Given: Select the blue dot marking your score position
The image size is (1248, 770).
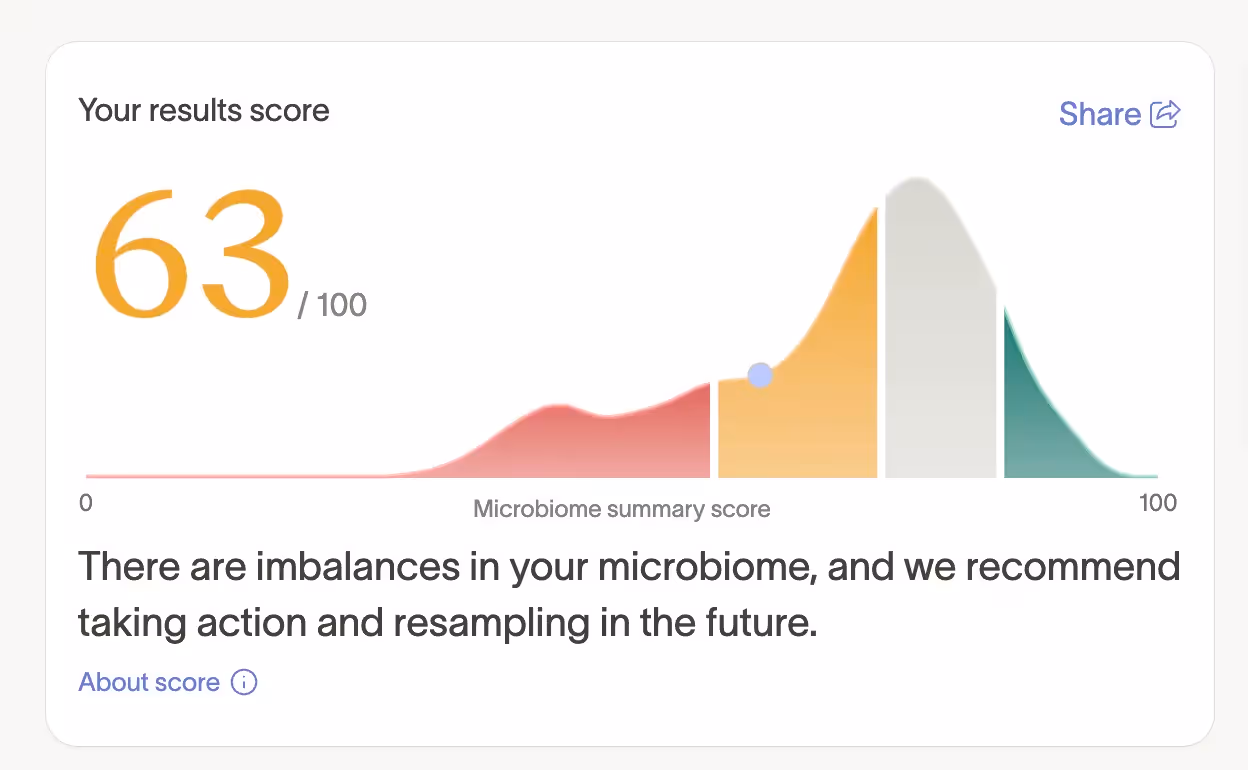Looking at the screenshot, I should pos(759,375).
